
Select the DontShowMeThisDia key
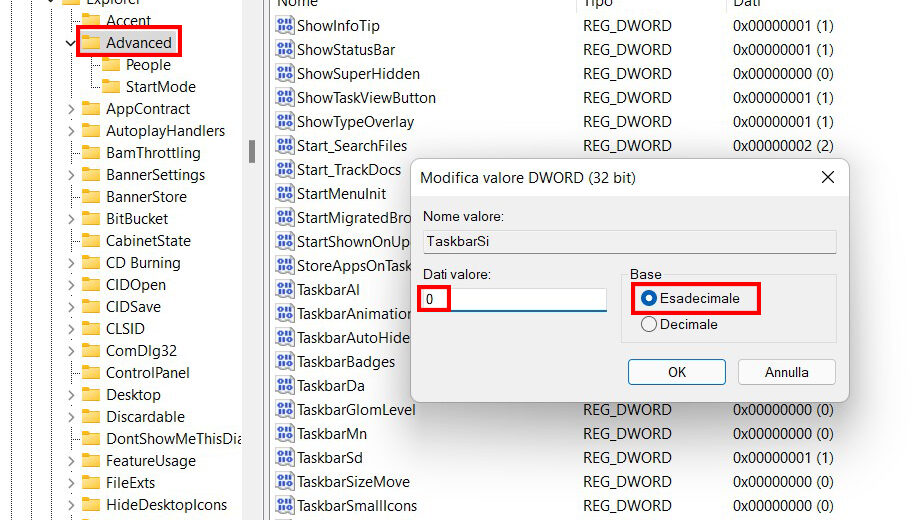[173, 439]
